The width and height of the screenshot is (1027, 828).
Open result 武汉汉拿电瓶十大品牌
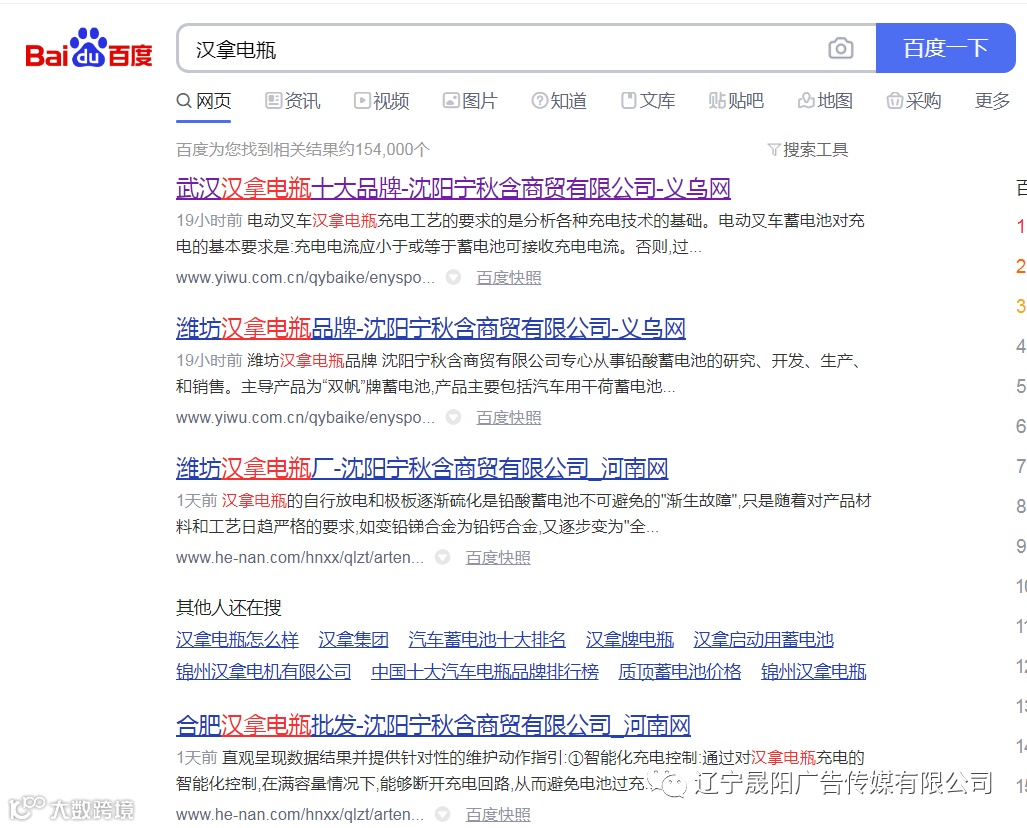(453, 189)
